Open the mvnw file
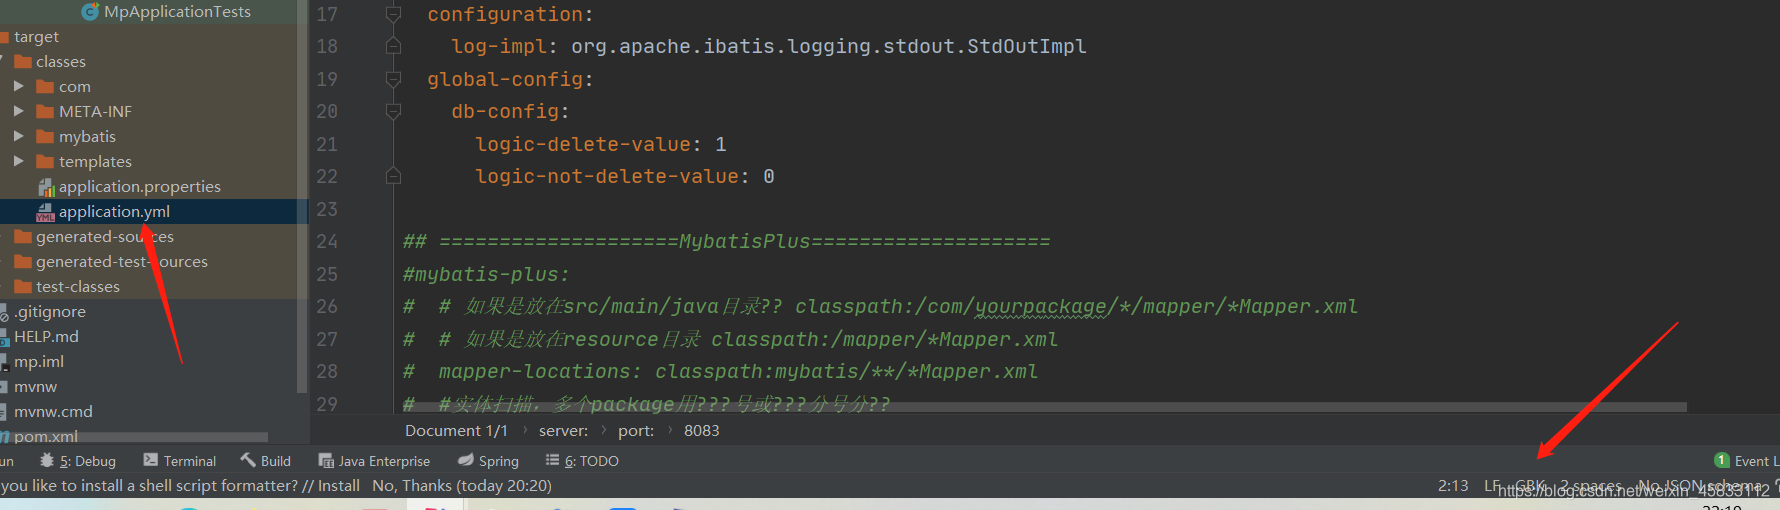1780x510 pixels. [x=35, y=386]
